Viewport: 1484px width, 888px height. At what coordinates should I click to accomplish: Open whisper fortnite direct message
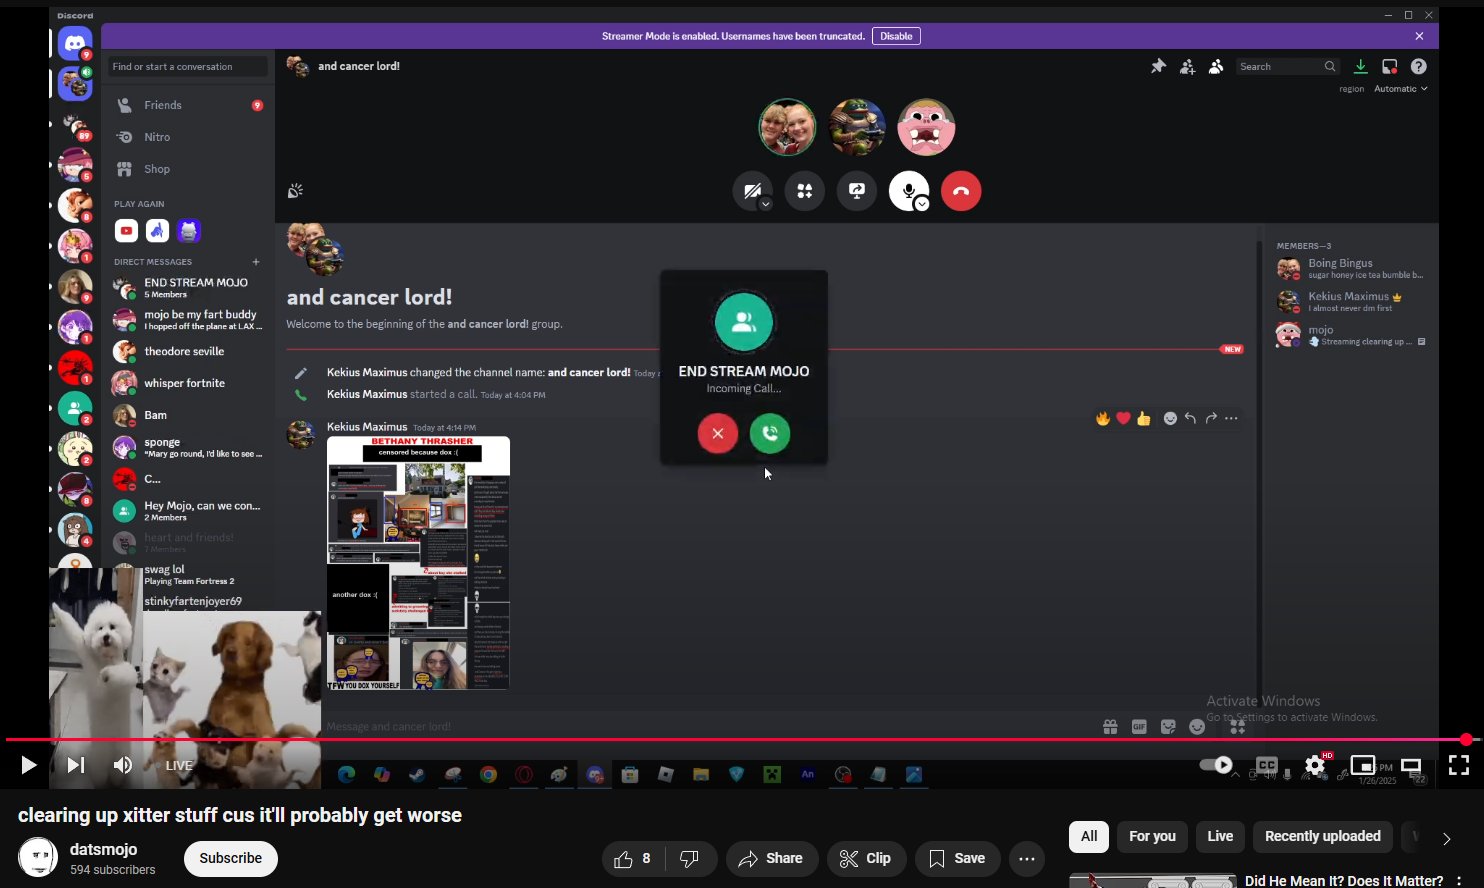coord(188,383)
